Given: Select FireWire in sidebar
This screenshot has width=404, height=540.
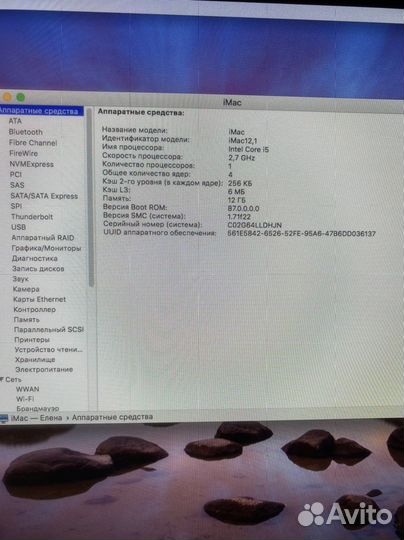Looking at the screenshot, I should (x=23, y=153).
